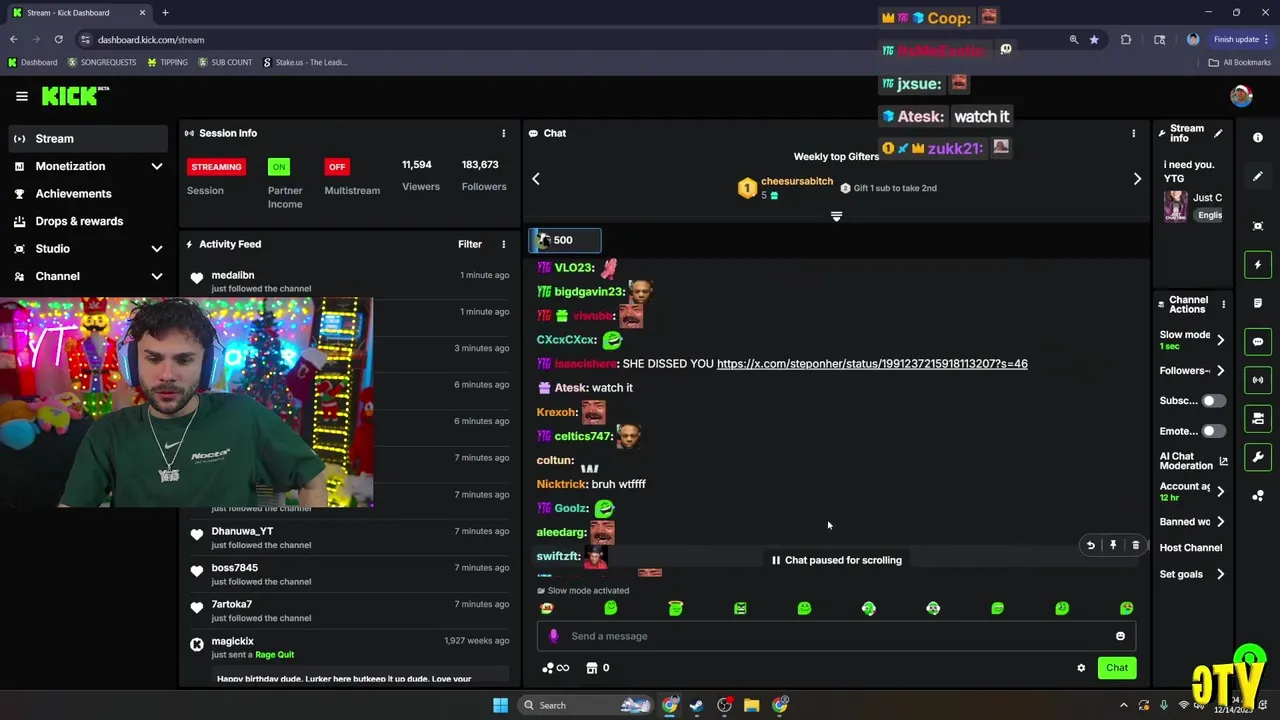The height and width of the screenshot is (720, 1280).
Task: Click the green Chat send button
Action: (1116, 668)
